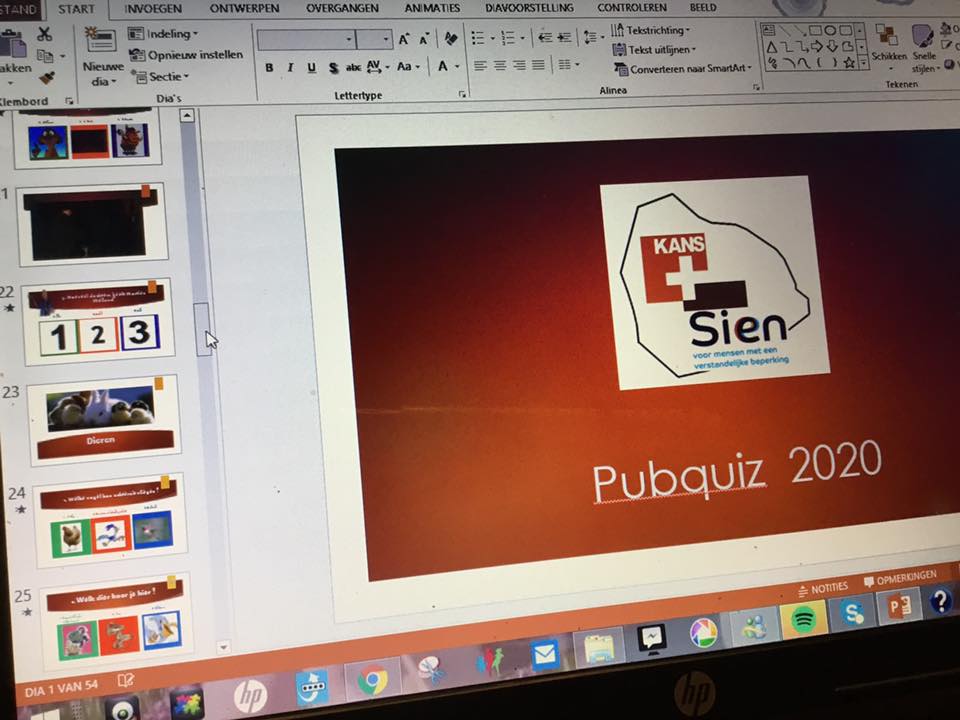Click slide panel scroll up arrow
This screenshot has width=960, height=720.
(x=187, y=116)
